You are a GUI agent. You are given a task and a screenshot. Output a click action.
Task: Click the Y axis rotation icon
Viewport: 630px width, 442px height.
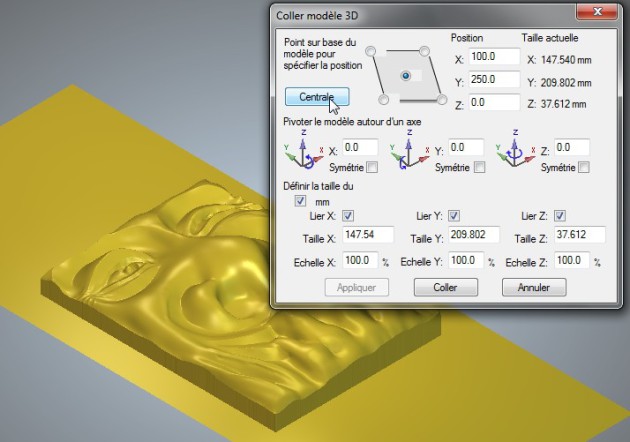tap(409, 151)
